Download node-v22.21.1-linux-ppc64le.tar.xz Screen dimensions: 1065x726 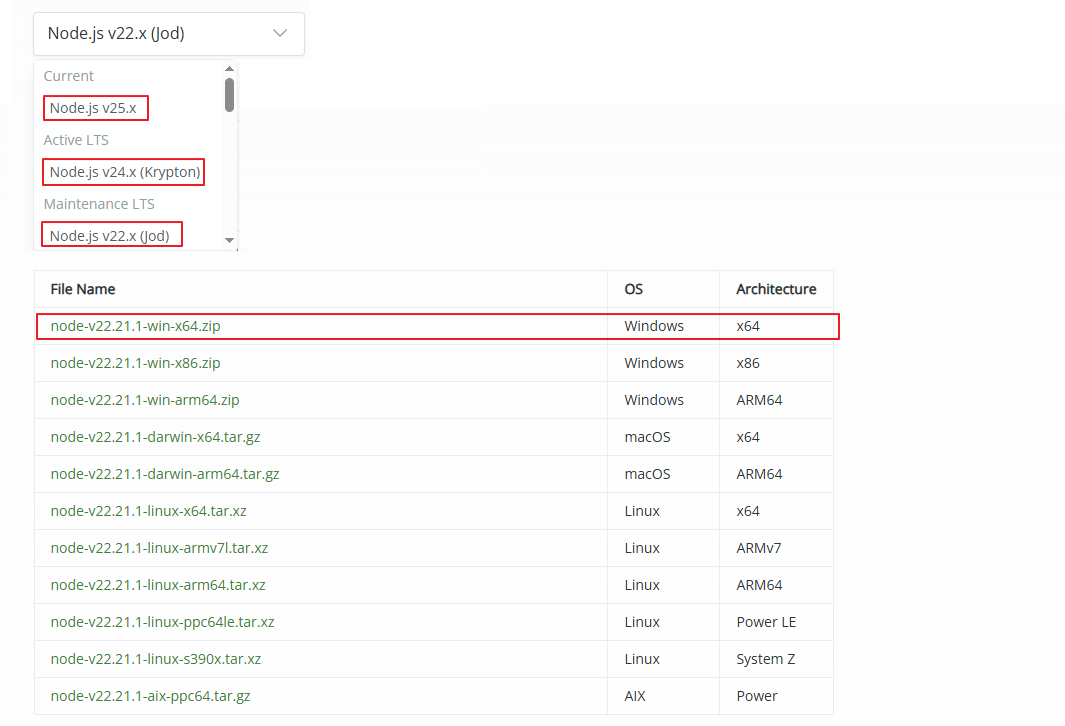162,622
